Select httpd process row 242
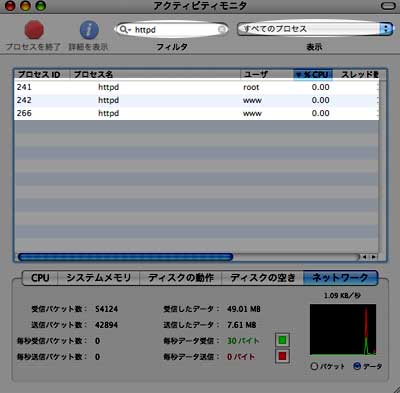Image resolution: width=400 pixels, height=393 pixels. tap(197, 100)
